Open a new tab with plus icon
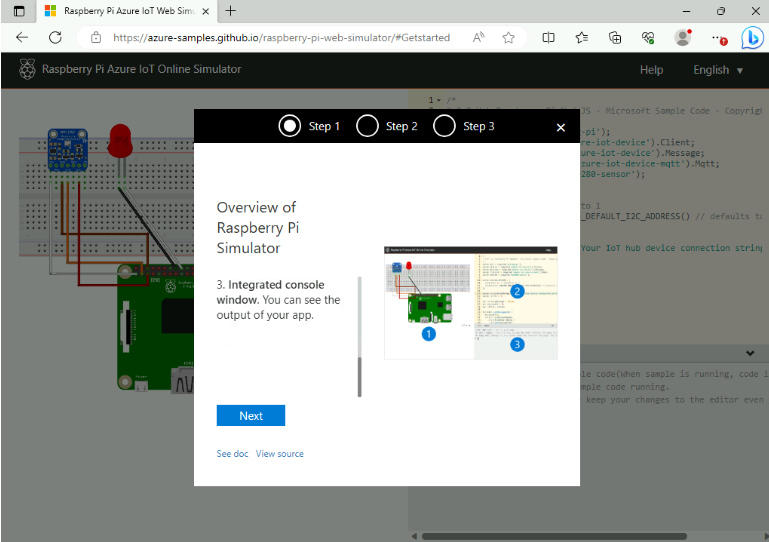This screenshot has height=542, width=769. (x=231, y=11)
